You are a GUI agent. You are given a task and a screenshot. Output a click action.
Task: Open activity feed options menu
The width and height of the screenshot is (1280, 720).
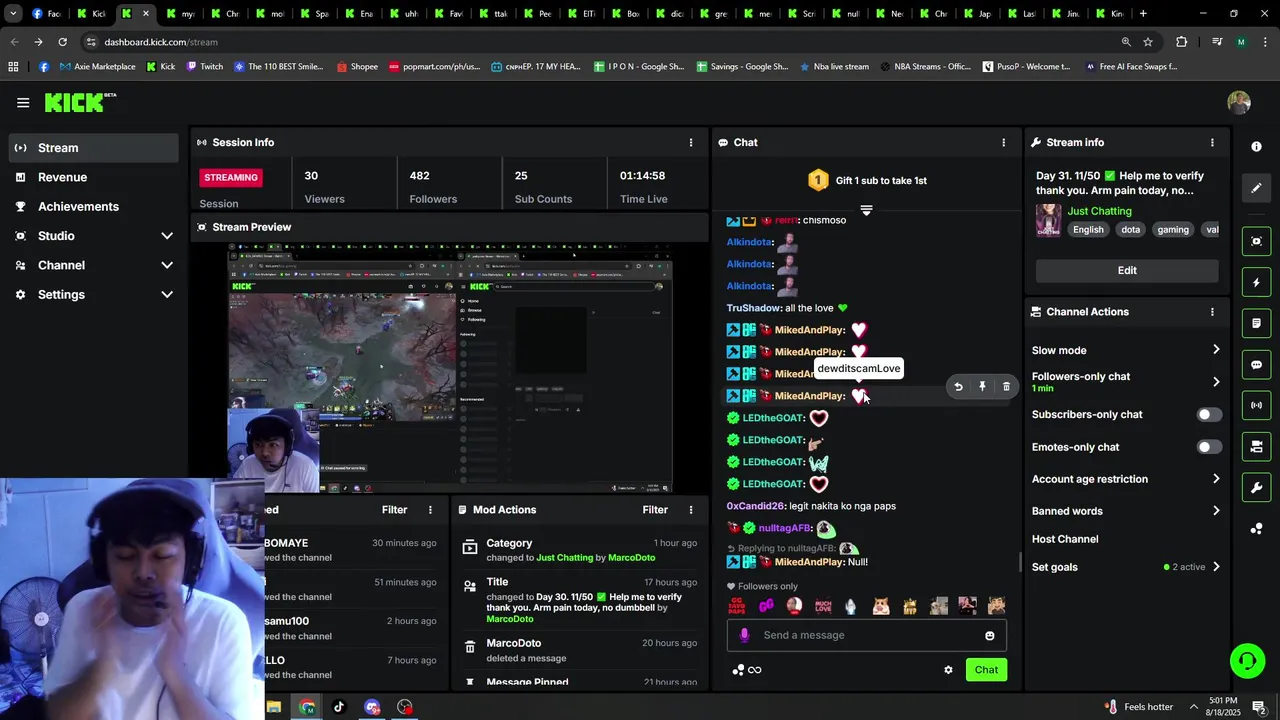click(430, 510)
